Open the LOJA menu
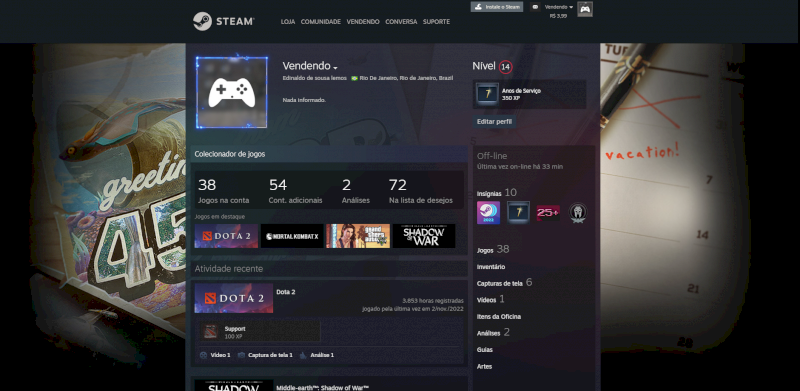The width and height of the screenshot is (800, 391). click(288, 22)
